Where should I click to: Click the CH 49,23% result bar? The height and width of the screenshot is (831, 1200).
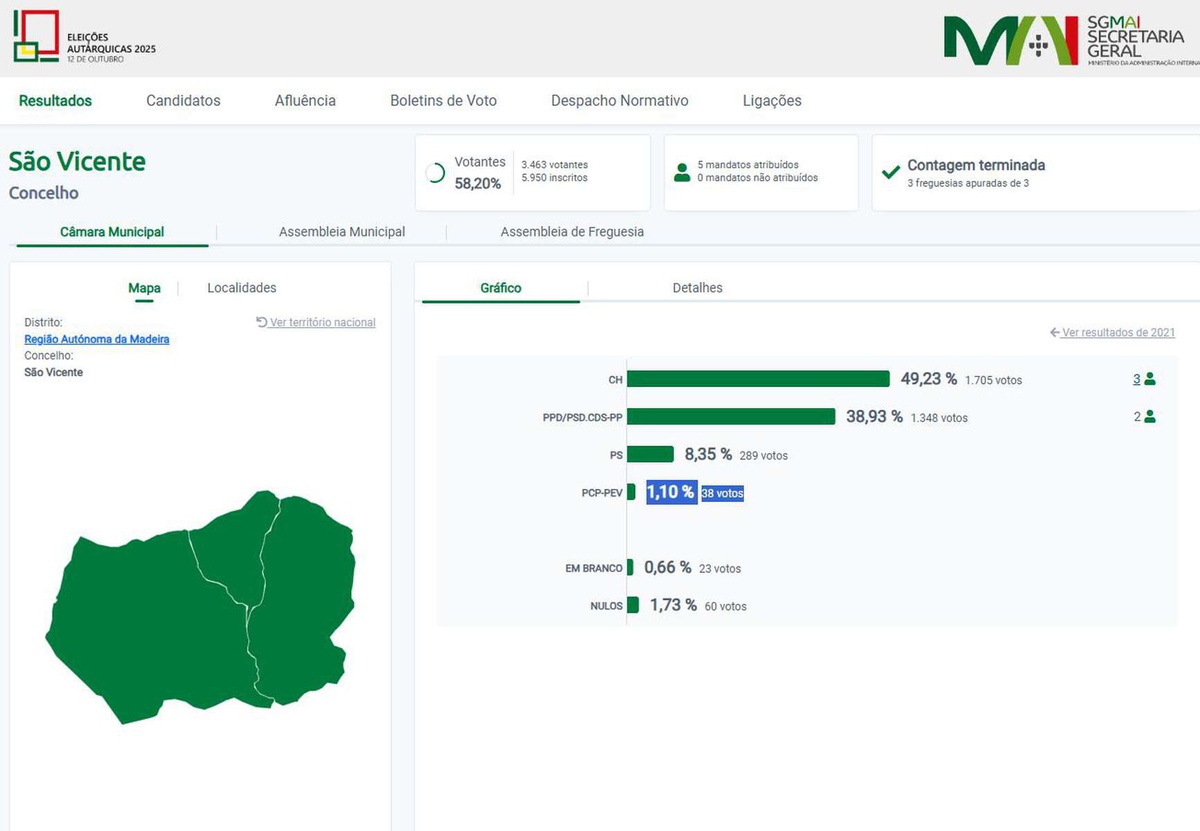point(758,379)
